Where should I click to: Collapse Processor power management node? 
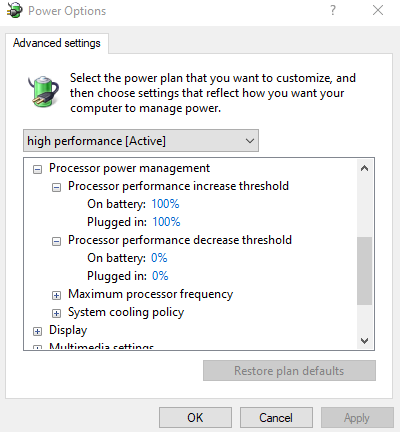37,170
